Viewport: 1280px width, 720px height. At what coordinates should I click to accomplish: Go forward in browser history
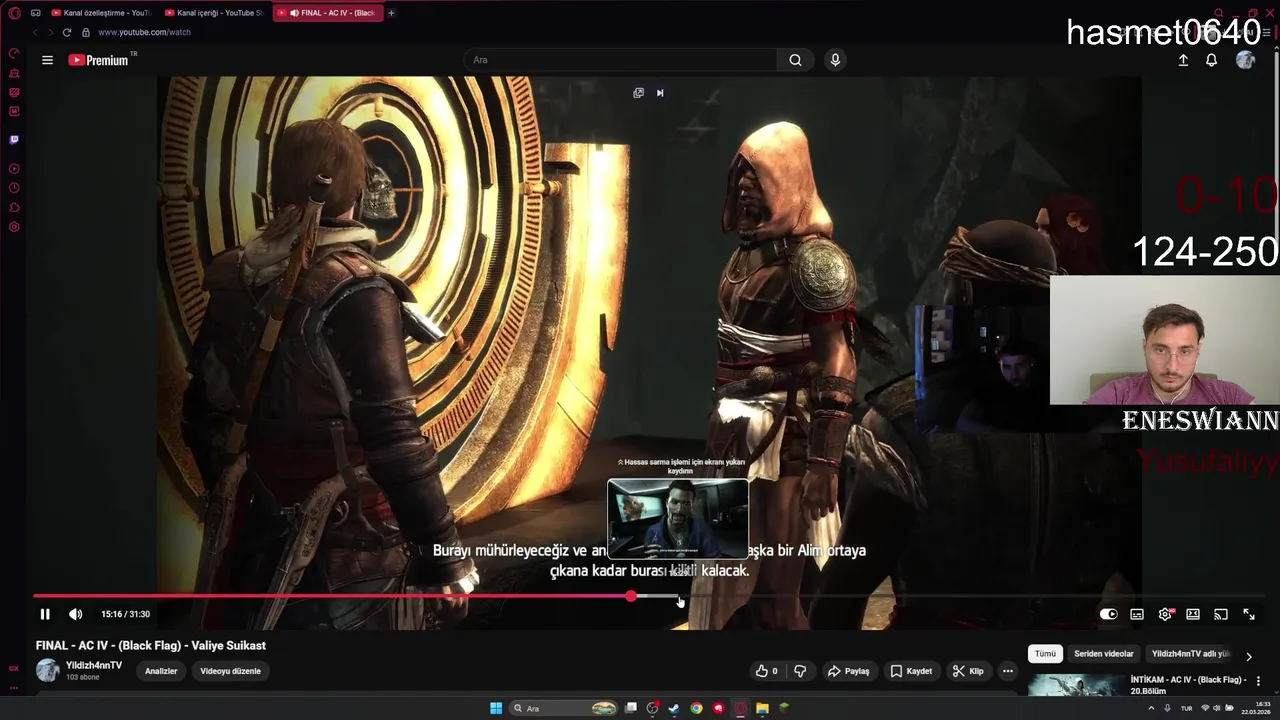(50, 32)
